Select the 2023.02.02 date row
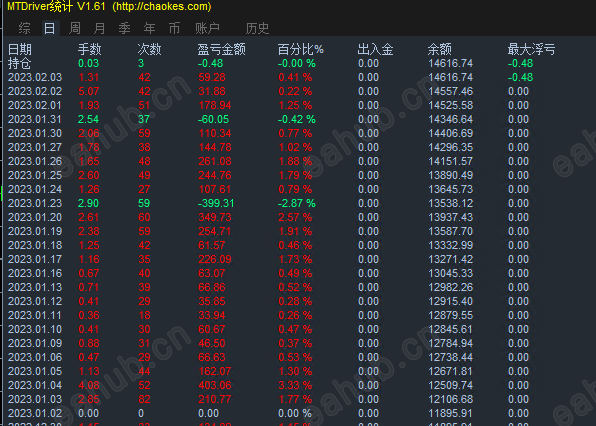 (x=35, y=92)
